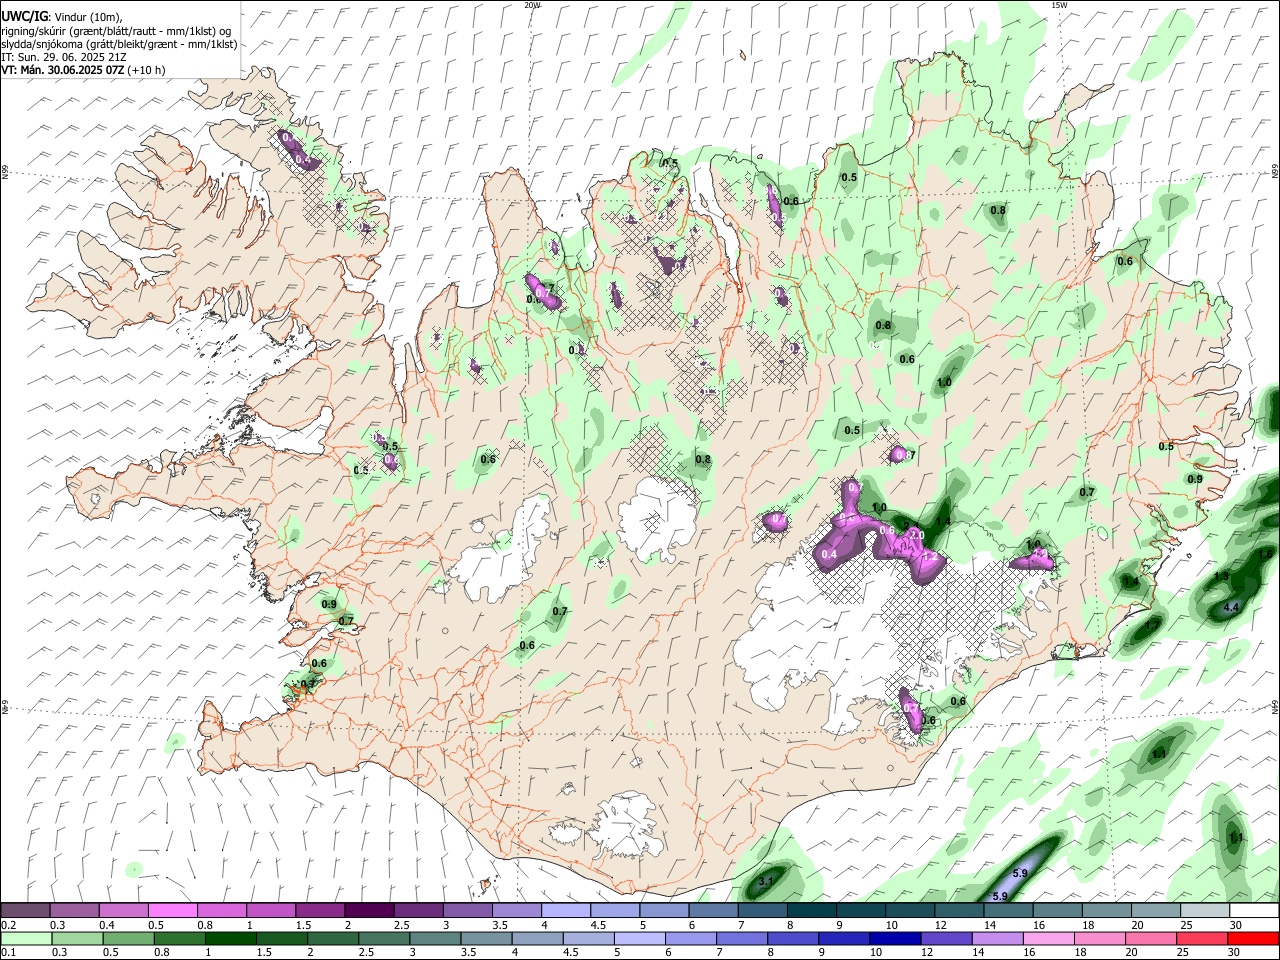
Task: Pick the snow-scale swatch starting at 12
Action: (x=960, y=910)
